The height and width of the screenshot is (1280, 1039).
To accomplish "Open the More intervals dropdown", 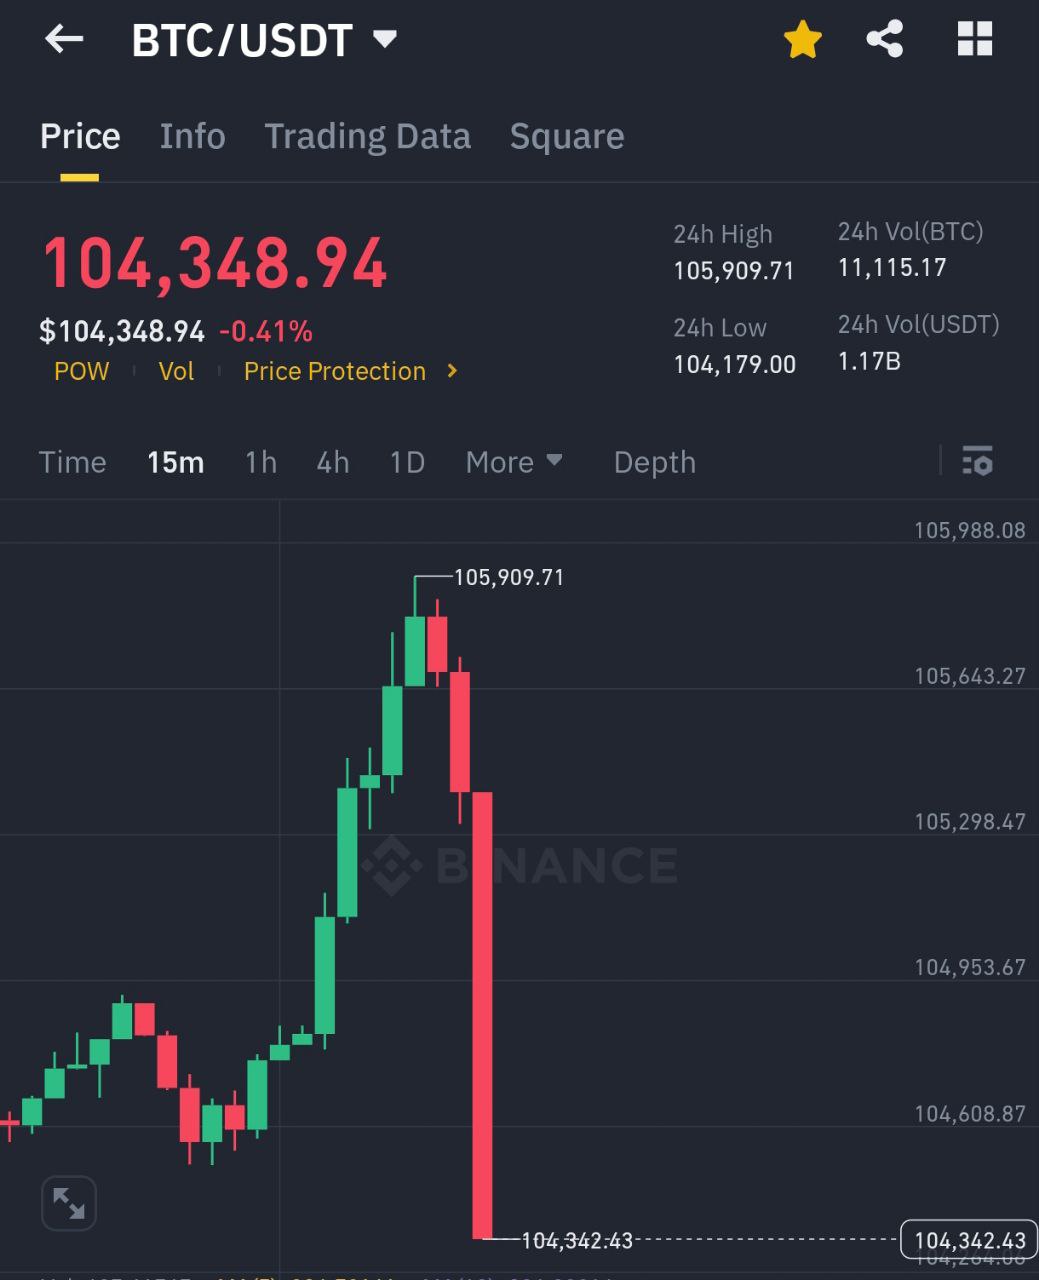I will coord(514,462).
